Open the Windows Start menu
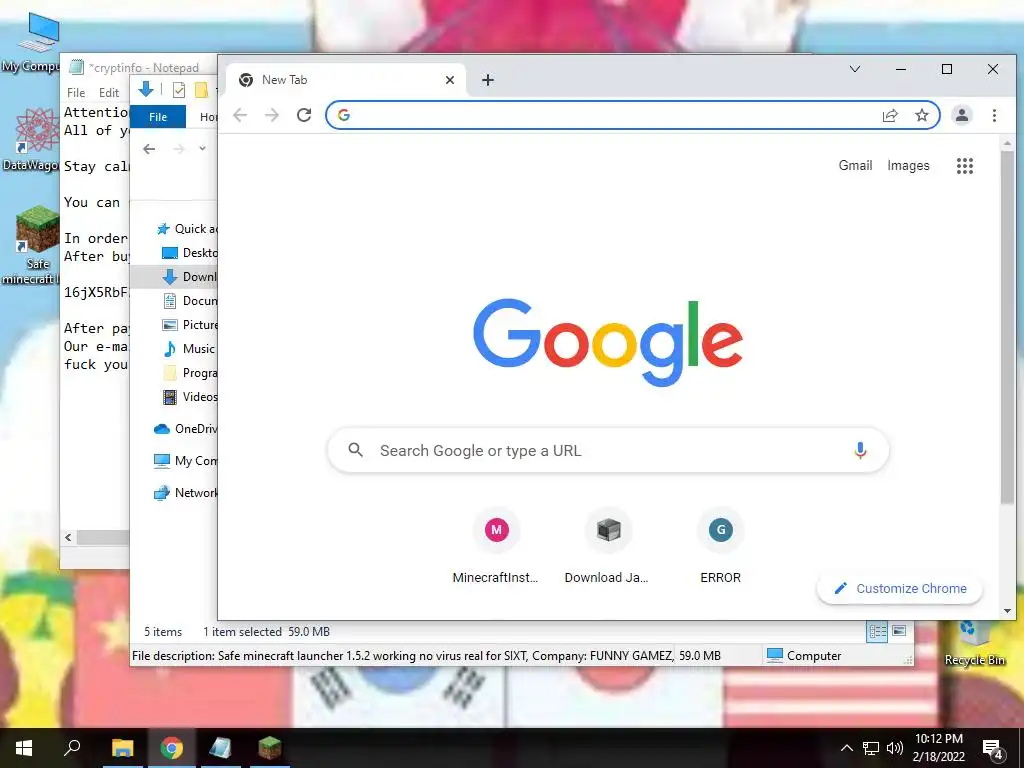 (x=24, y=748)
